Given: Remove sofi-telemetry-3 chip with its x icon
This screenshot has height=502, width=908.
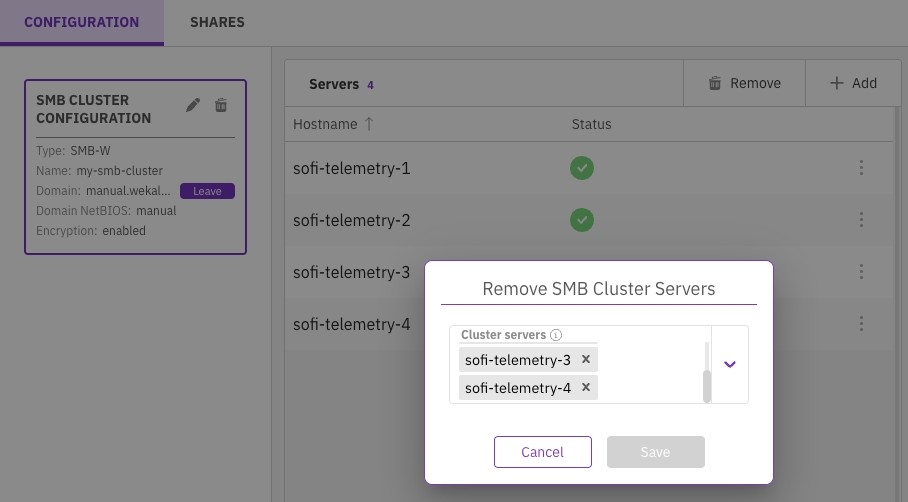Looking at the screenshot, I should point(586,359).
